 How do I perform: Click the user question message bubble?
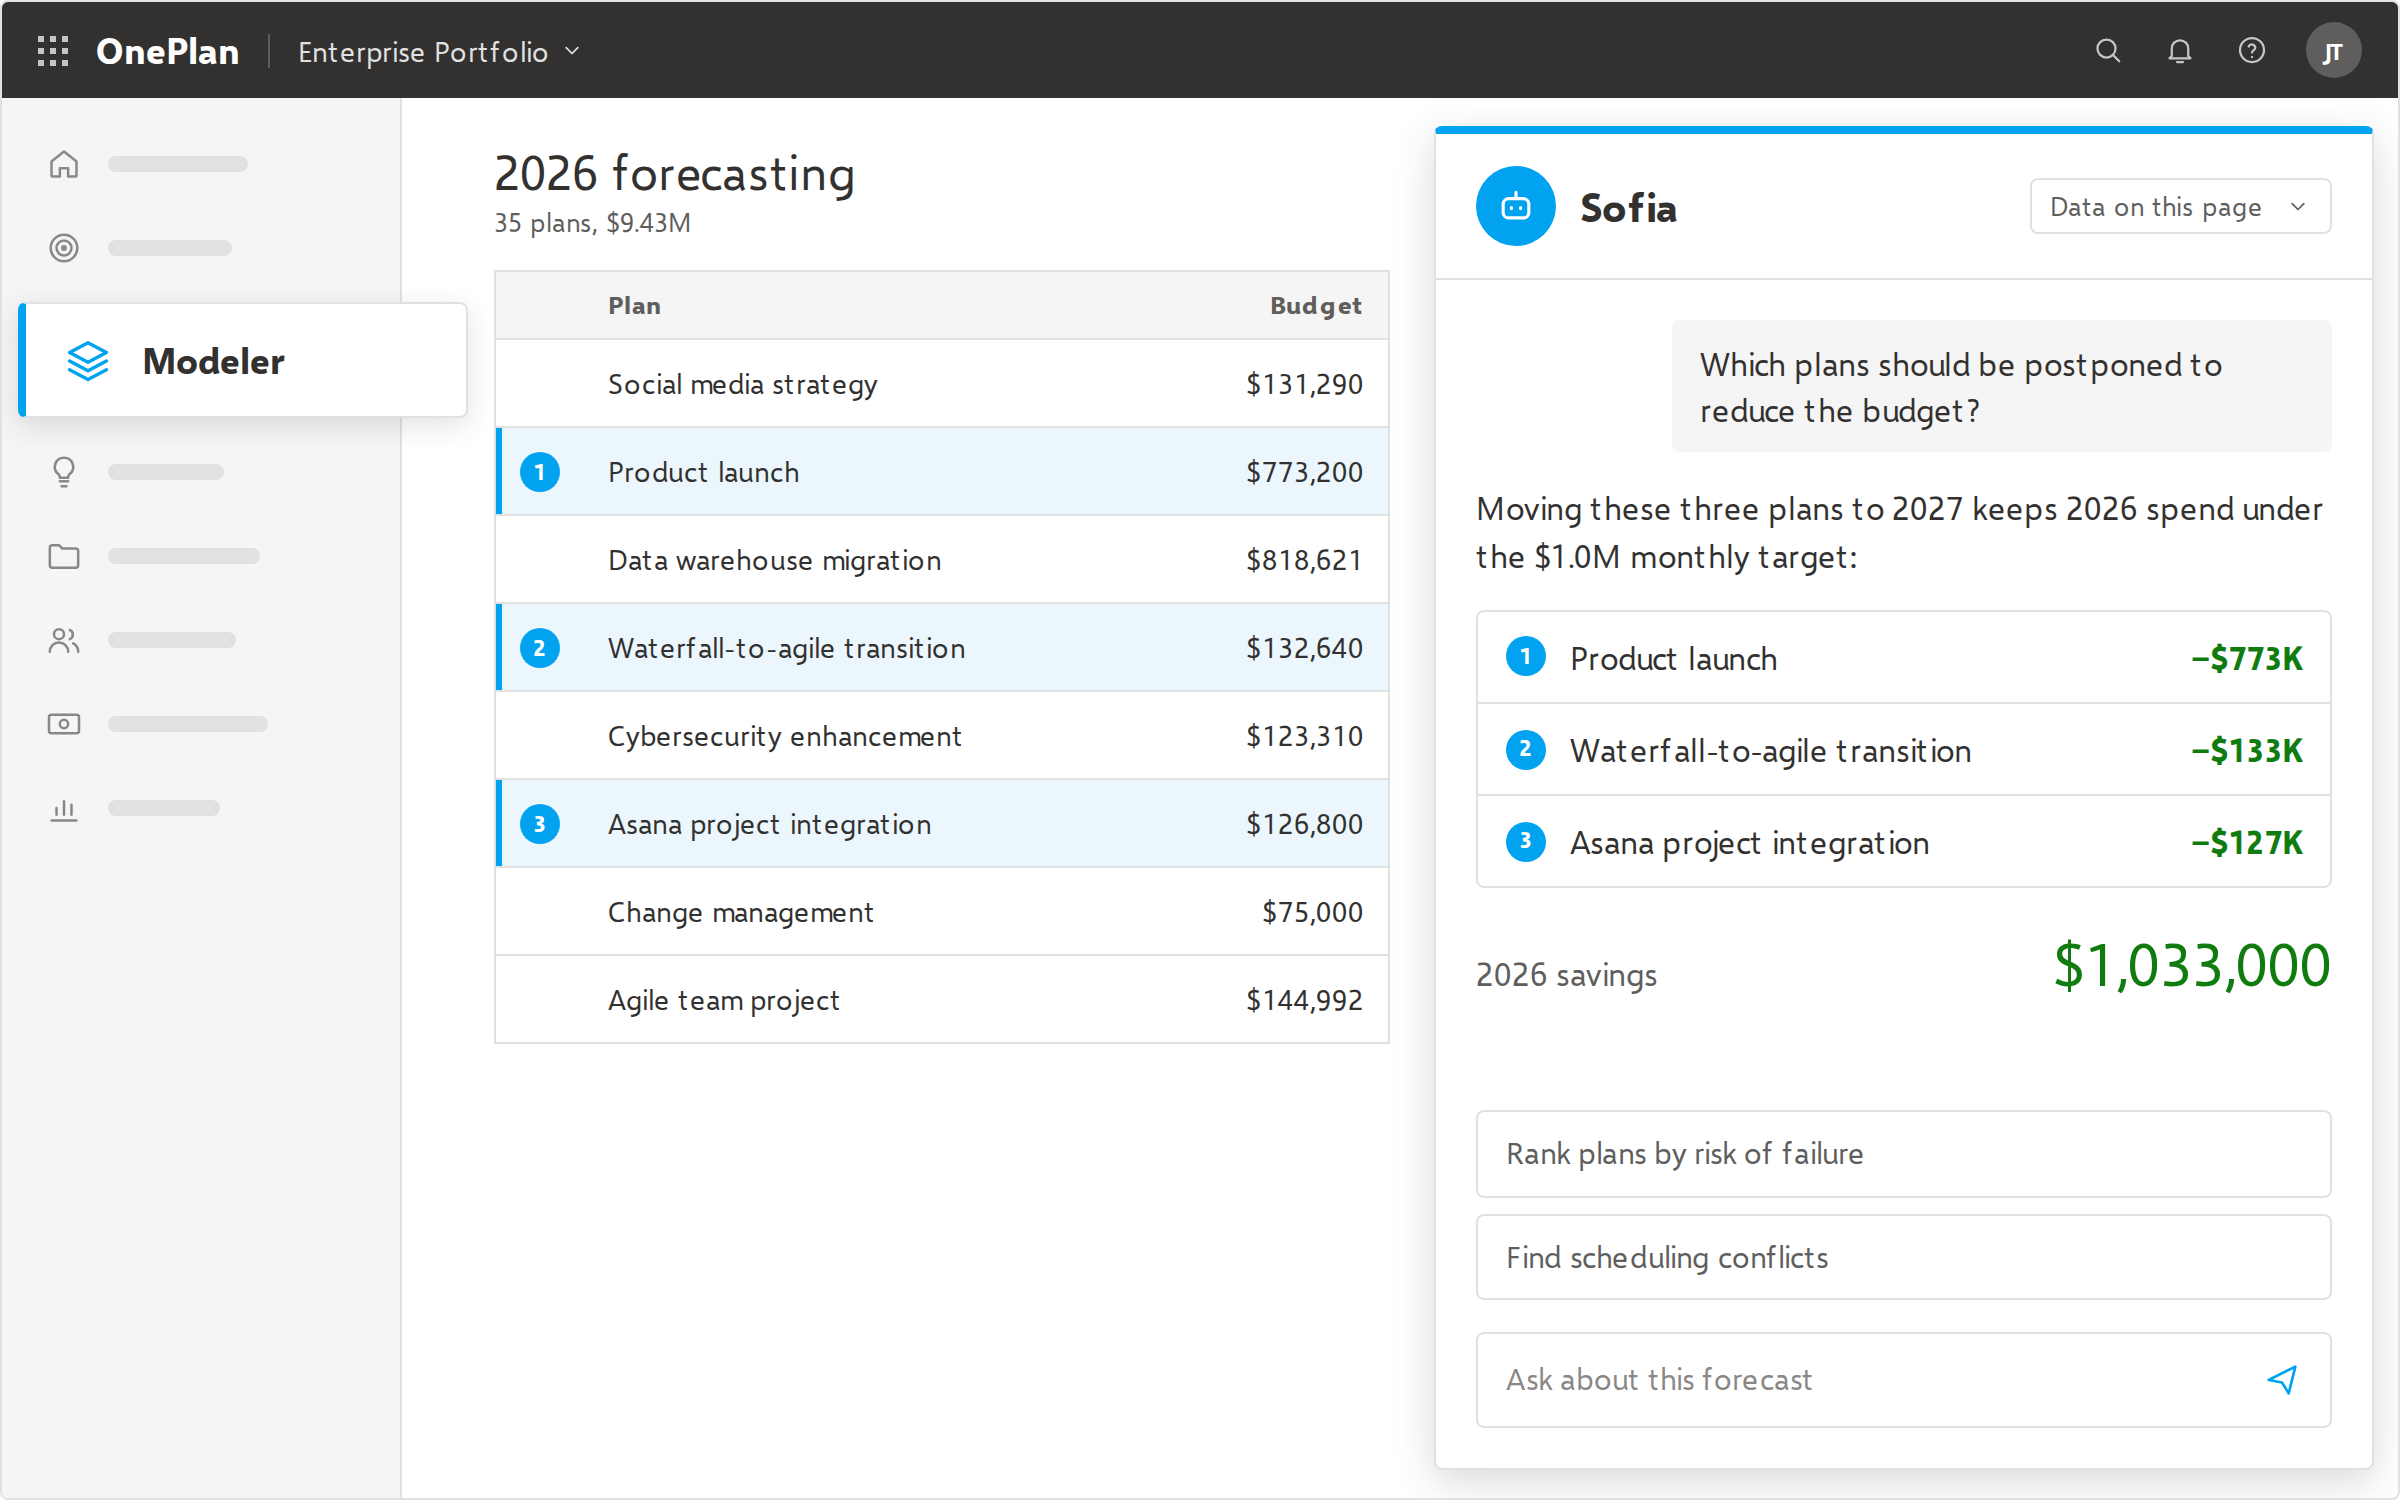point(2001,387)
